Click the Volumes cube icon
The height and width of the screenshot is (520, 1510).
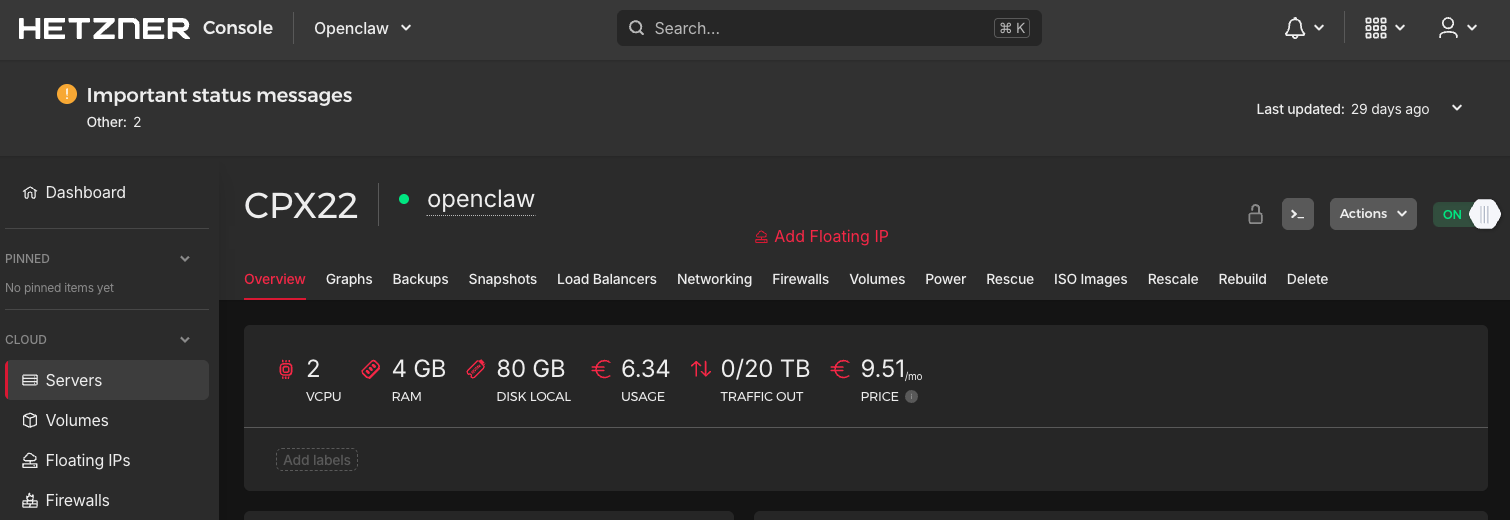pyautogui.click(x=30, y=420)
